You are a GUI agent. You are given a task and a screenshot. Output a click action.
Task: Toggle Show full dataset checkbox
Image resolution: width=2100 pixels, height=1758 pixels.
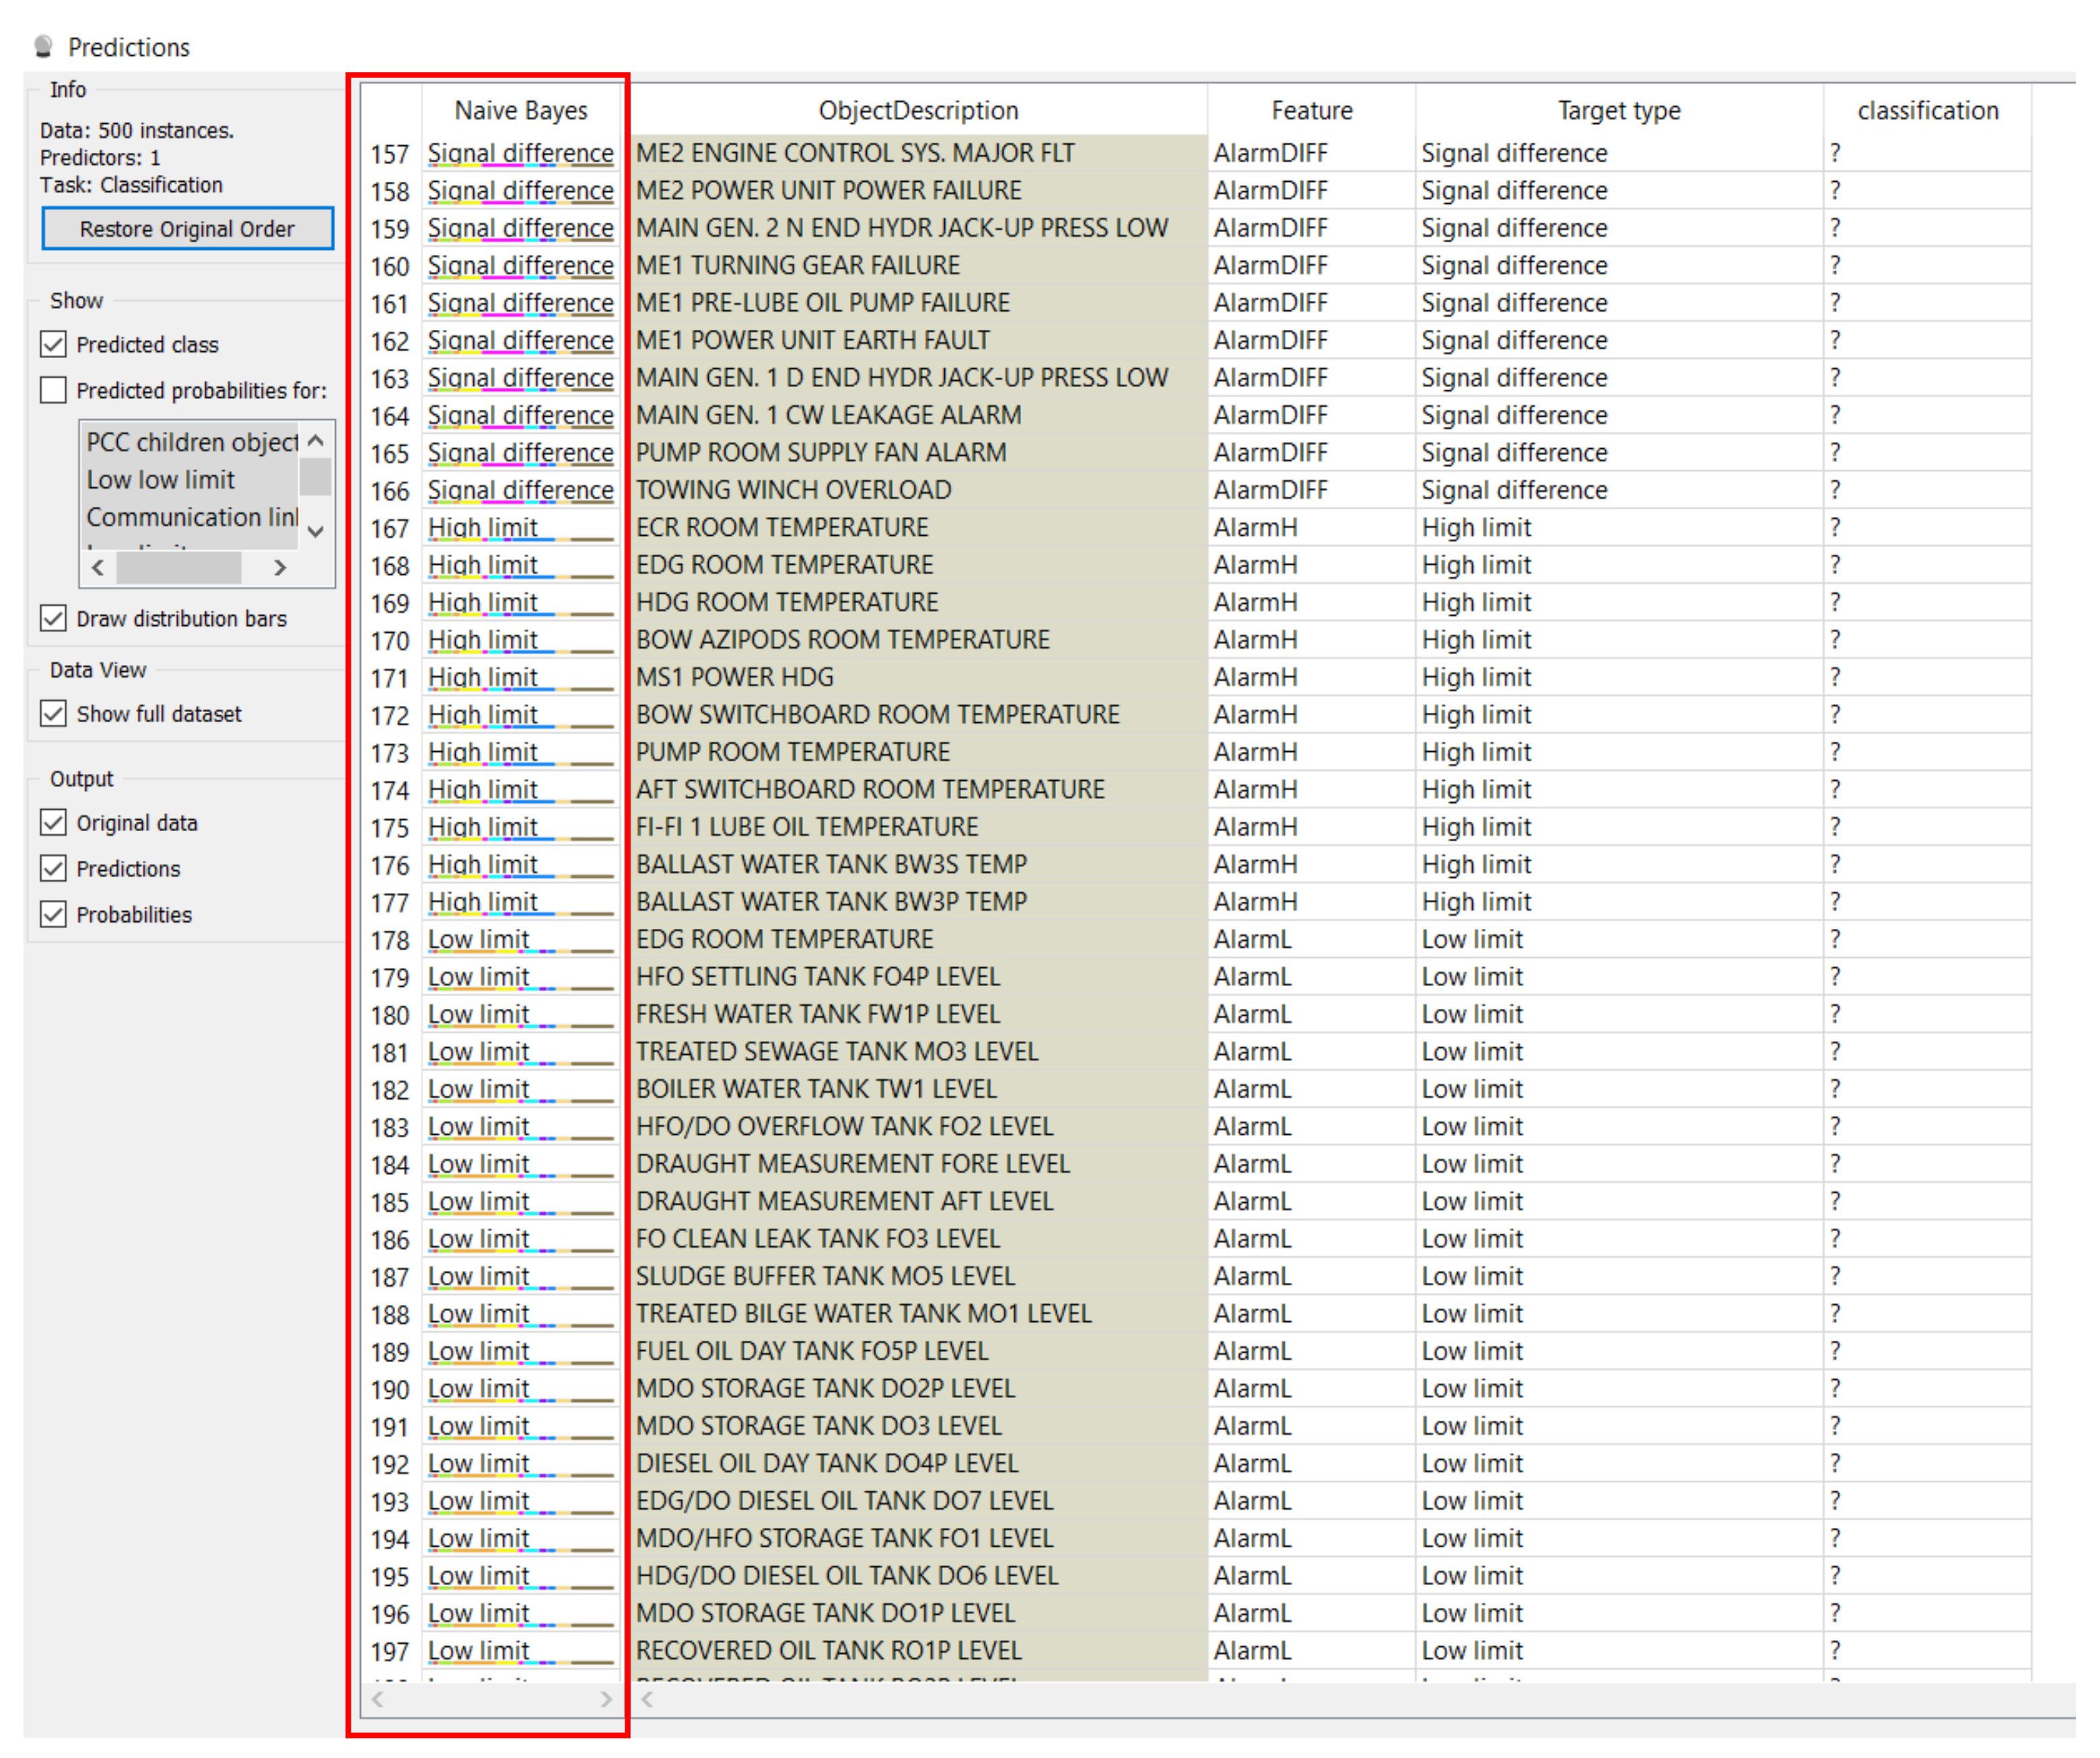point(54,715)
